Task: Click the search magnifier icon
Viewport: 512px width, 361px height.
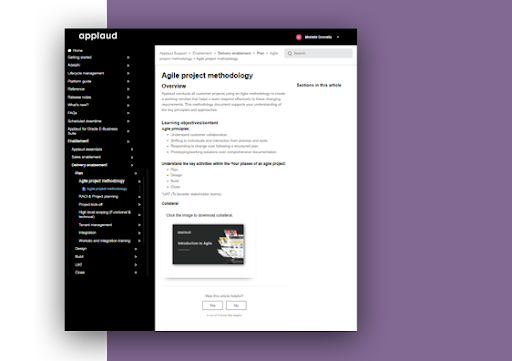Action: point(290,53)
